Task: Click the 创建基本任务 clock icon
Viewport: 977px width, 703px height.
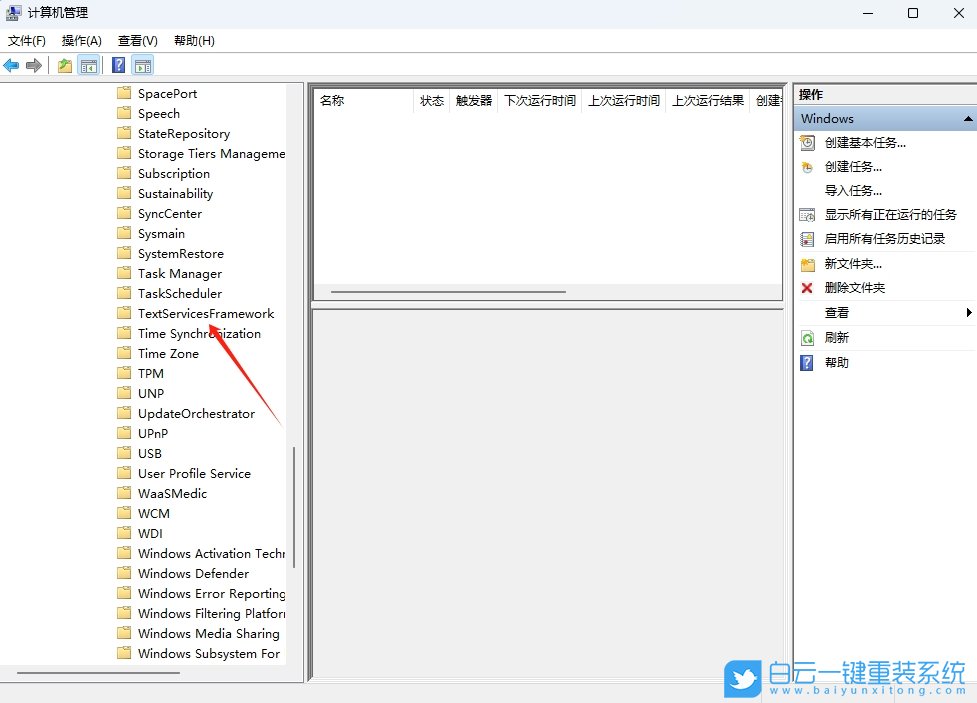Action: [x=807, y=143]
